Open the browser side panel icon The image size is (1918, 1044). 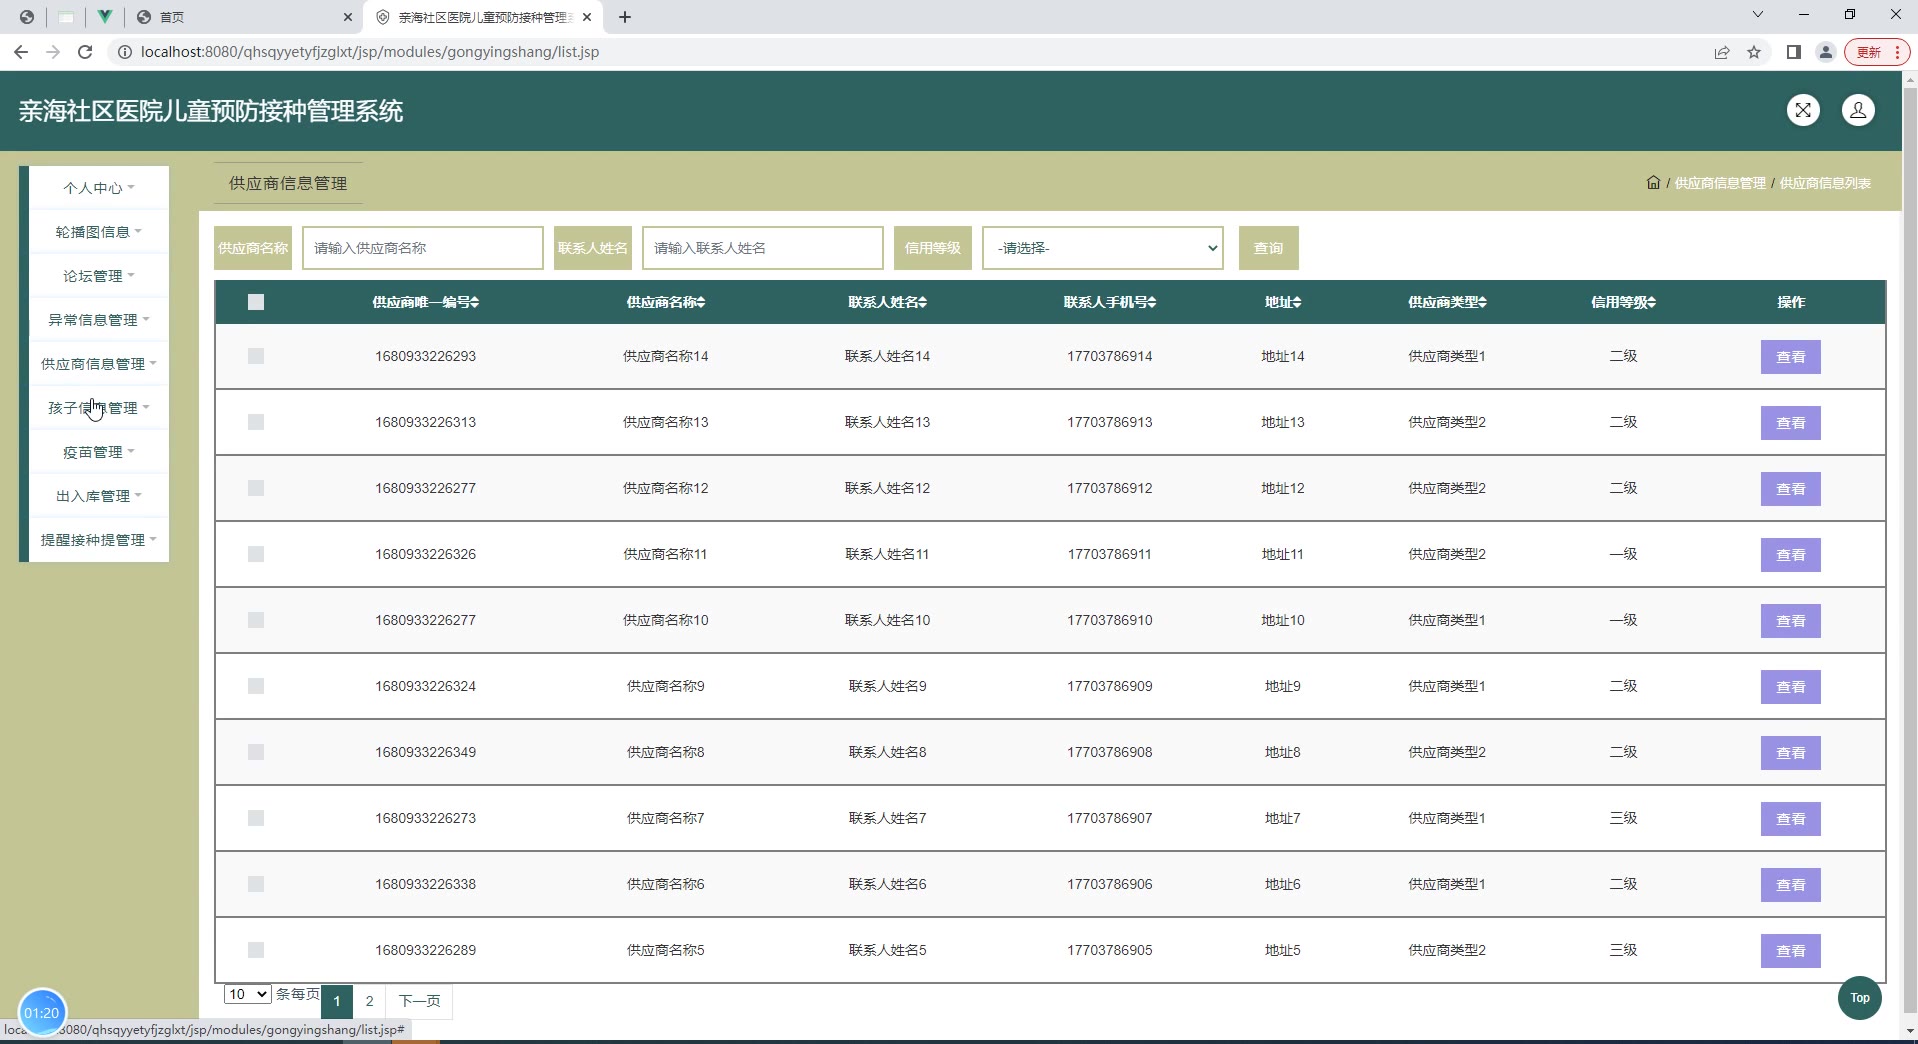click(1793, 52)
